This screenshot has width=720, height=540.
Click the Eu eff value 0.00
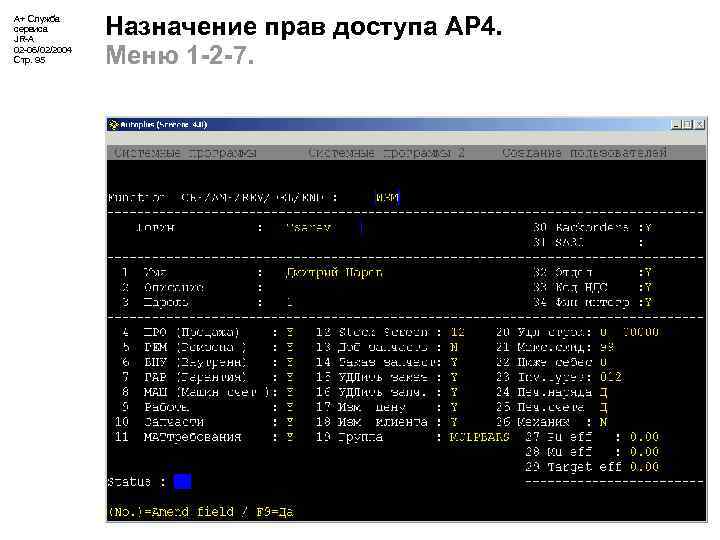pos(644,437)
